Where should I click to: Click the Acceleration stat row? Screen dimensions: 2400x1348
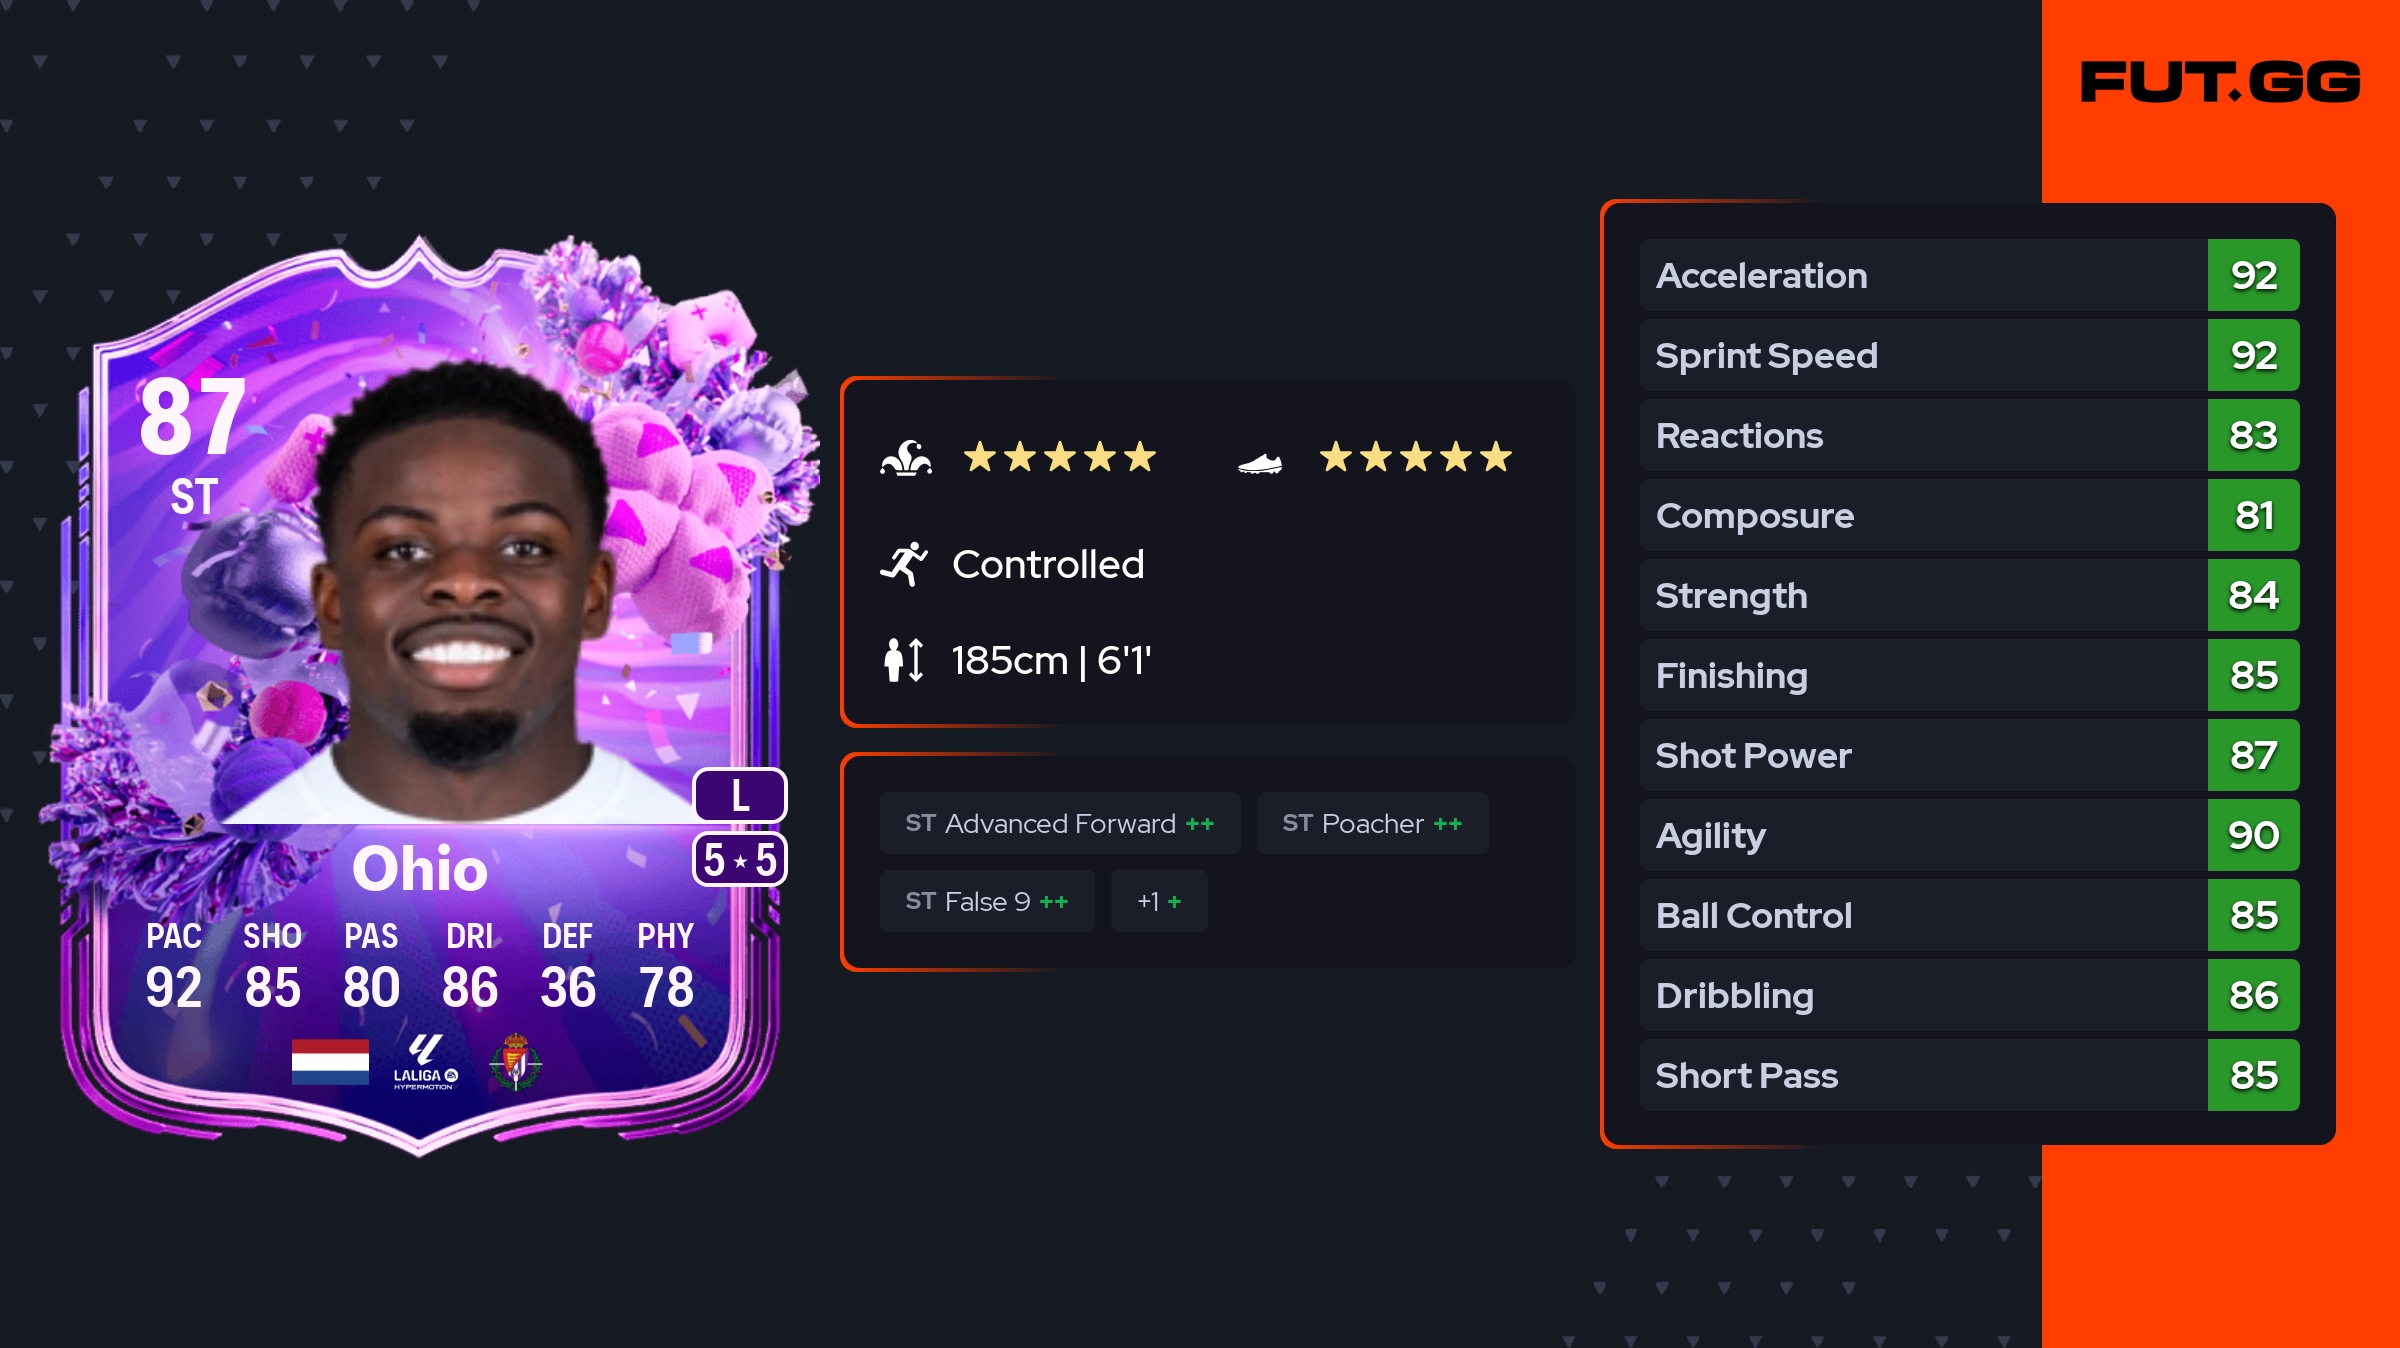1969,275
